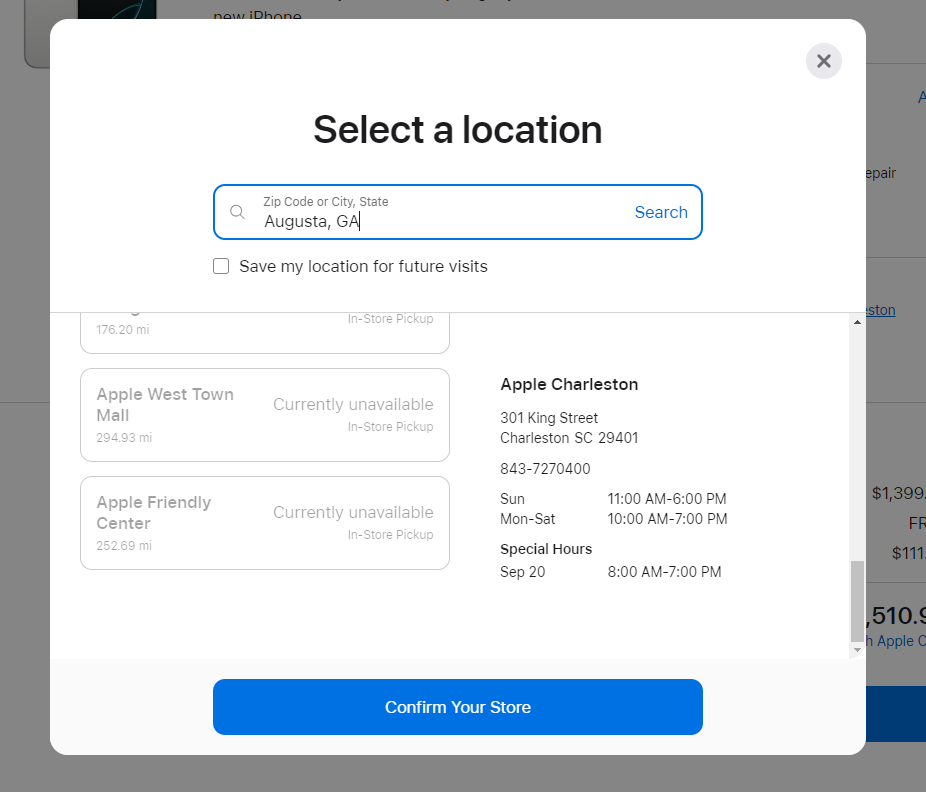Click Charleston SC 29401 address line

point(569,438)
